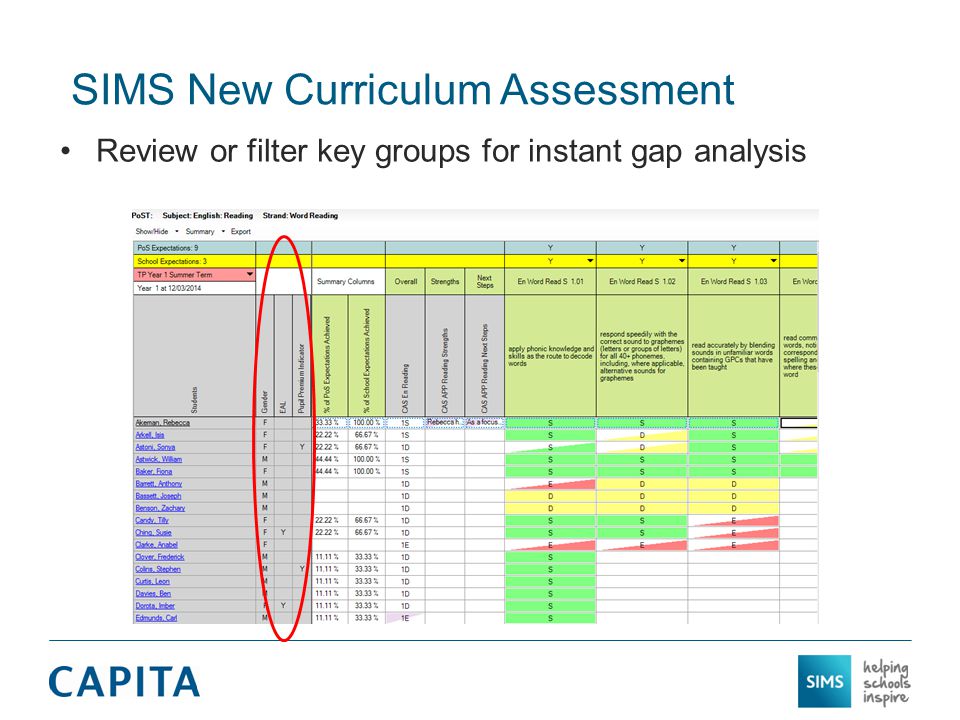Select Akeman Rebecca's 1S overall cell
The width and height of the screenshot is (960, 720).
[x=405, y=423]
